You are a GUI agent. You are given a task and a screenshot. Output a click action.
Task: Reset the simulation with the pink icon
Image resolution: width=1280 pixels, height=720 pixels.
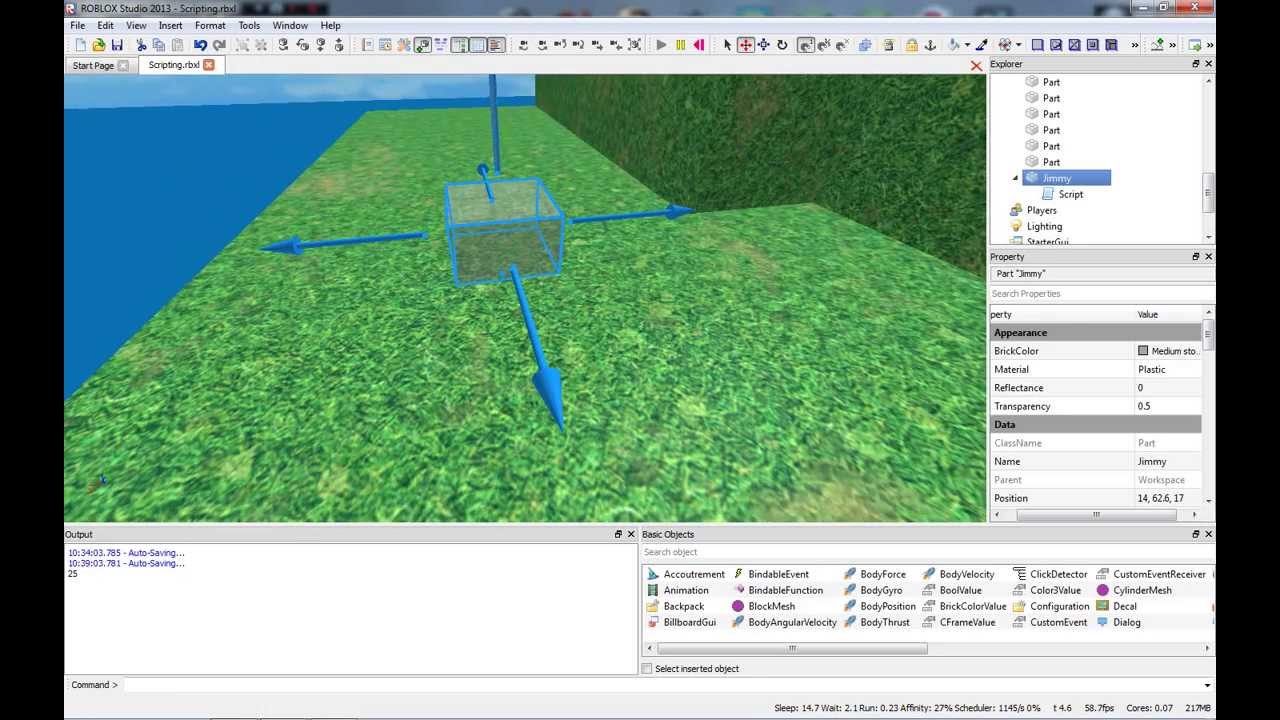tap(699, 45)
